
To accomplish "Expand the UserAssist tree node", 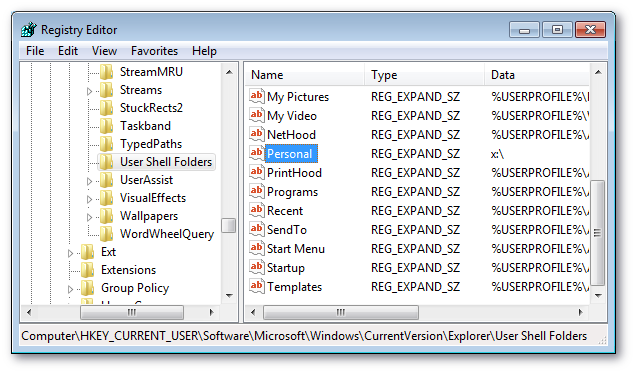I will (89, 181).
